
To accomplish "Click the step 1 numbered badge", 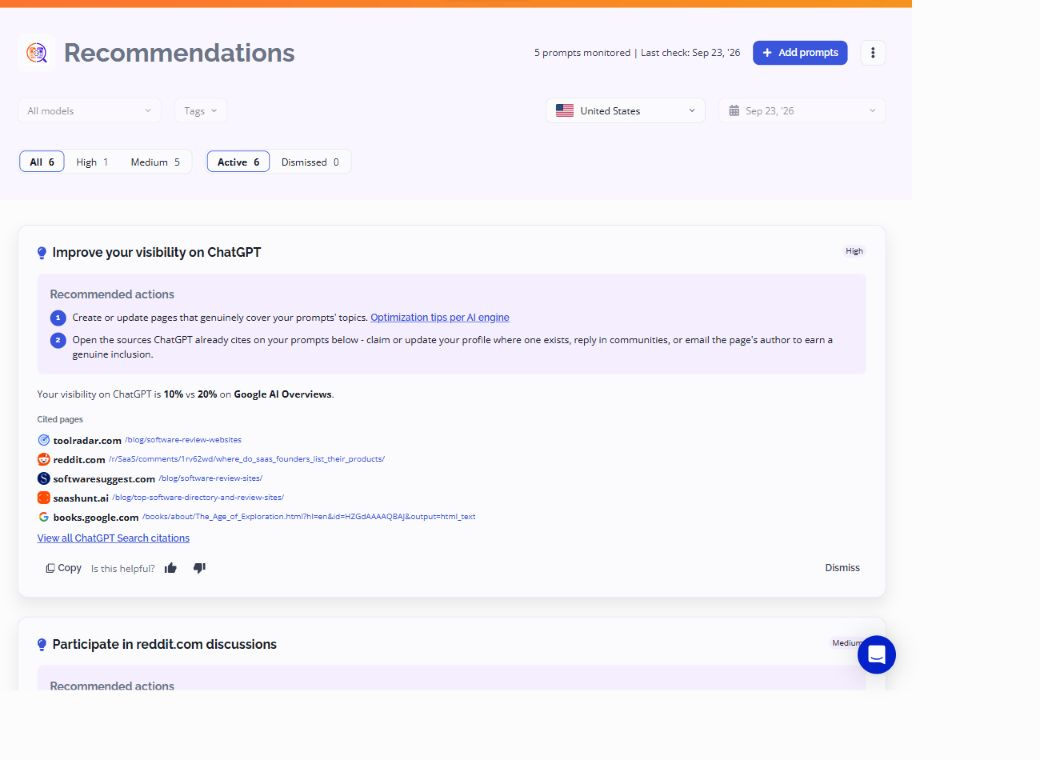I will click(x=58, y=318).
